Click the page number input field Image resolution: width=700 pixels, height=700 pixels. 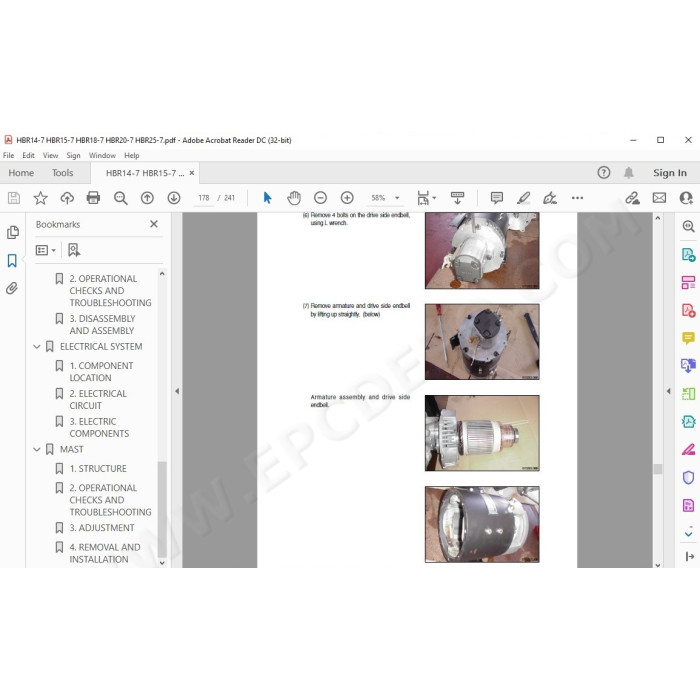204,198
